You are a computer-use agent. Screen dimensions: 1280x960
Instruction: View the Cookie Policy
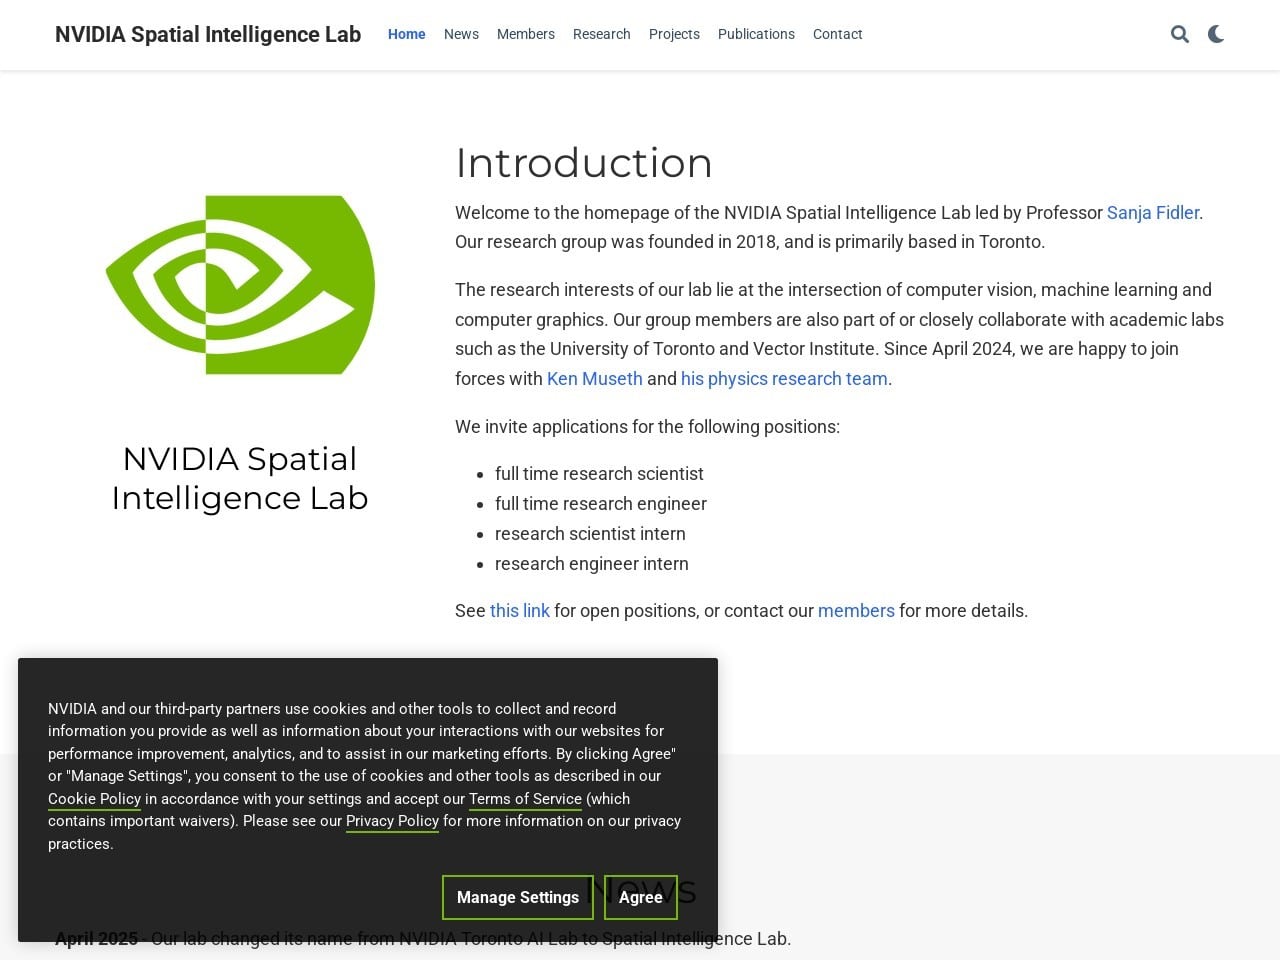94,798
